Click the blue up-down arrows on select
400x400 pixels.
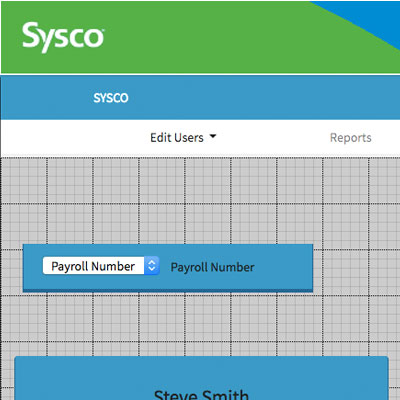[152, 266]
